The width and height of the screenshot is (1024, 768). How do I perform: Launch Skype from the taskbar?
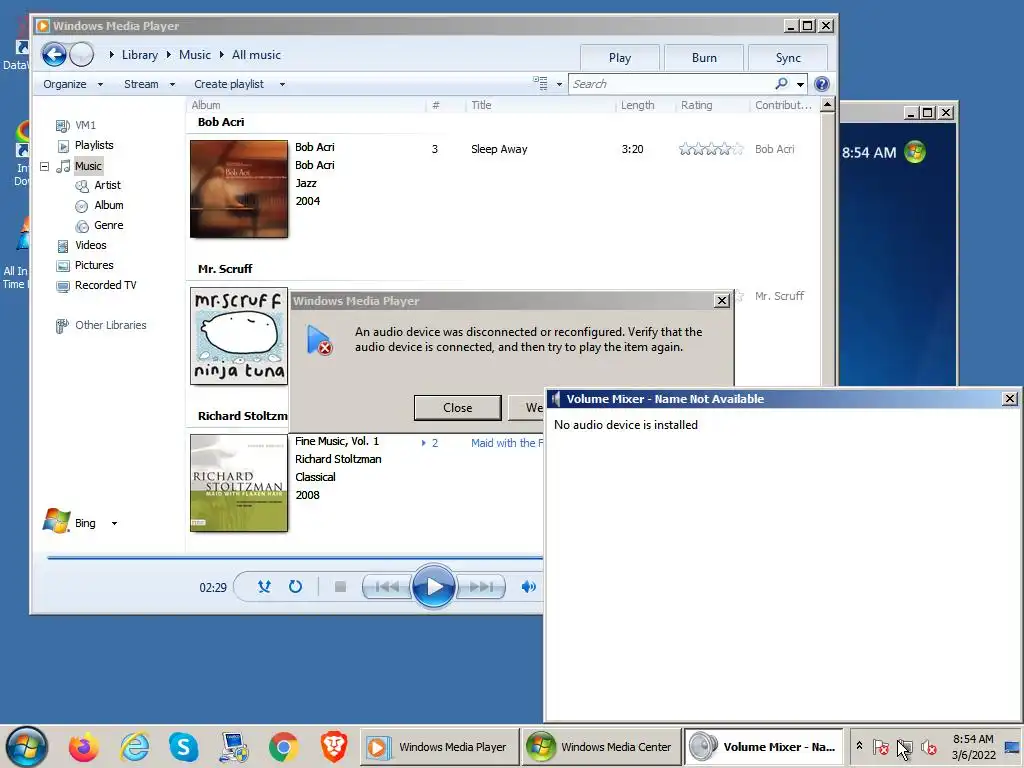click(184, 746)
